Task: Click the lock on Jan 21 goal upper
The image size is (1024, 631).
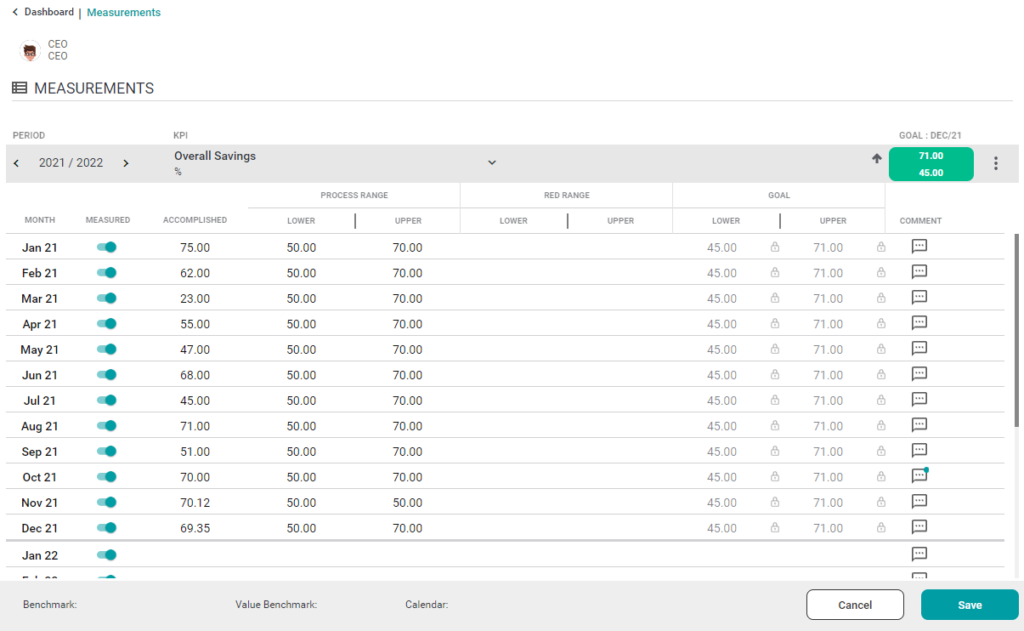Action: (881, 247)
